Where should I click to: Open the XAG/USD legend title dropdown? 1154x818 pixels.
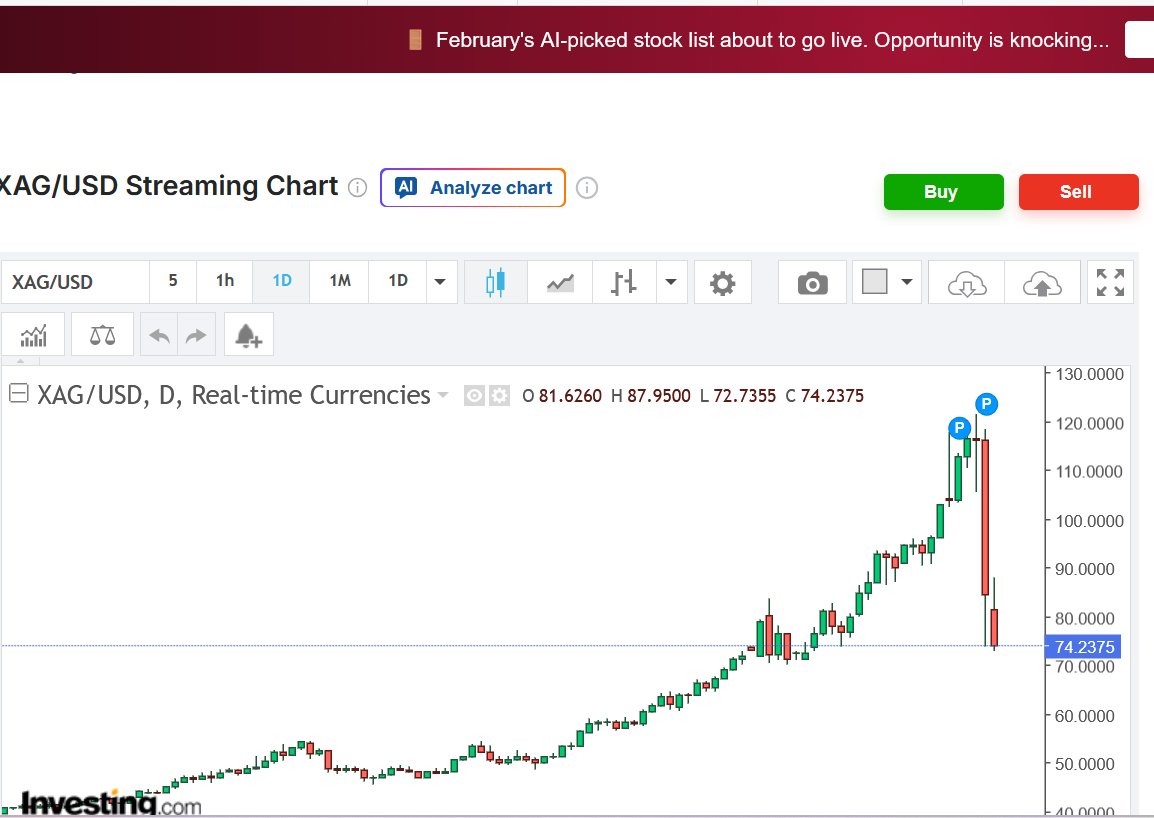click(442, 395)
